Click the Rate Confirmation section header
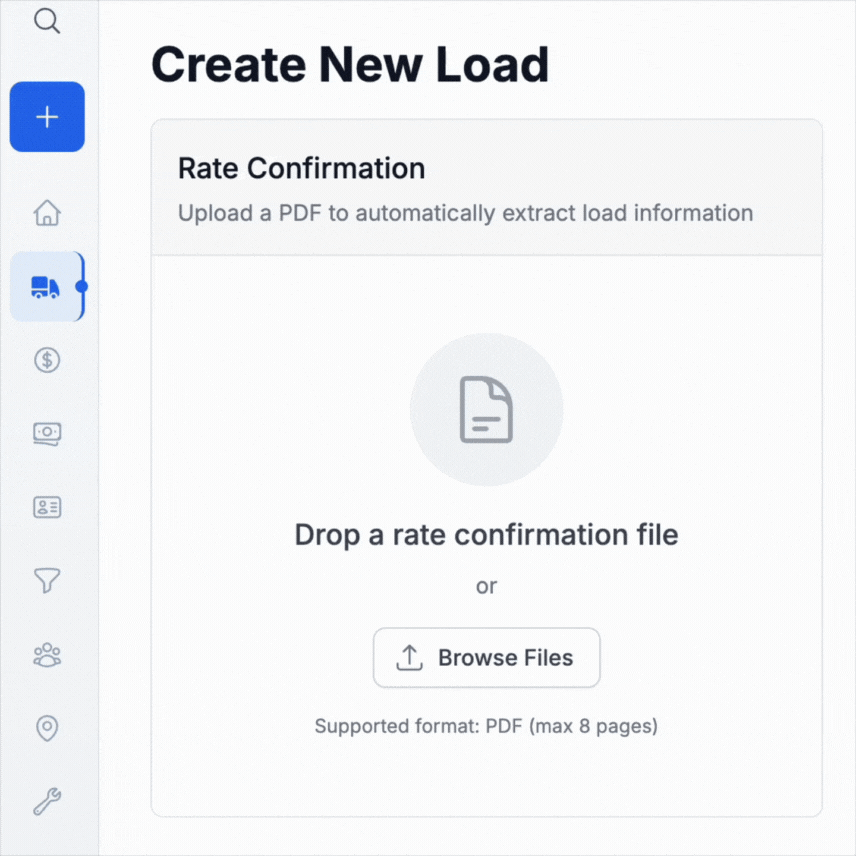856x856 pixels. (x=301, y=168)
